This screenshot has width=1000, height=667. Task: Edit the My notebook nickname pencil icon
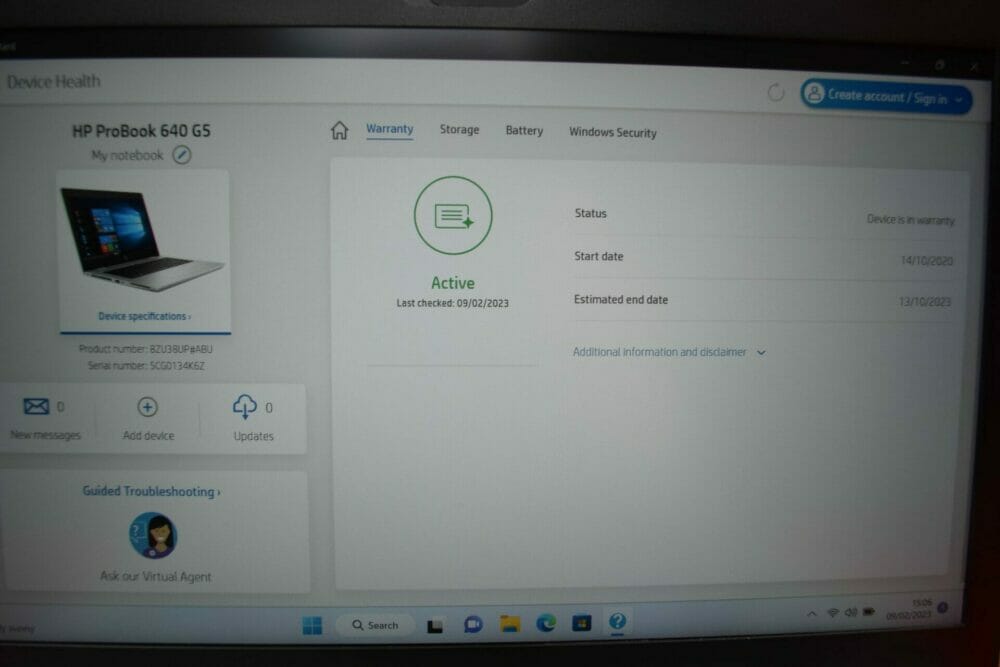[x=182, y=155]
